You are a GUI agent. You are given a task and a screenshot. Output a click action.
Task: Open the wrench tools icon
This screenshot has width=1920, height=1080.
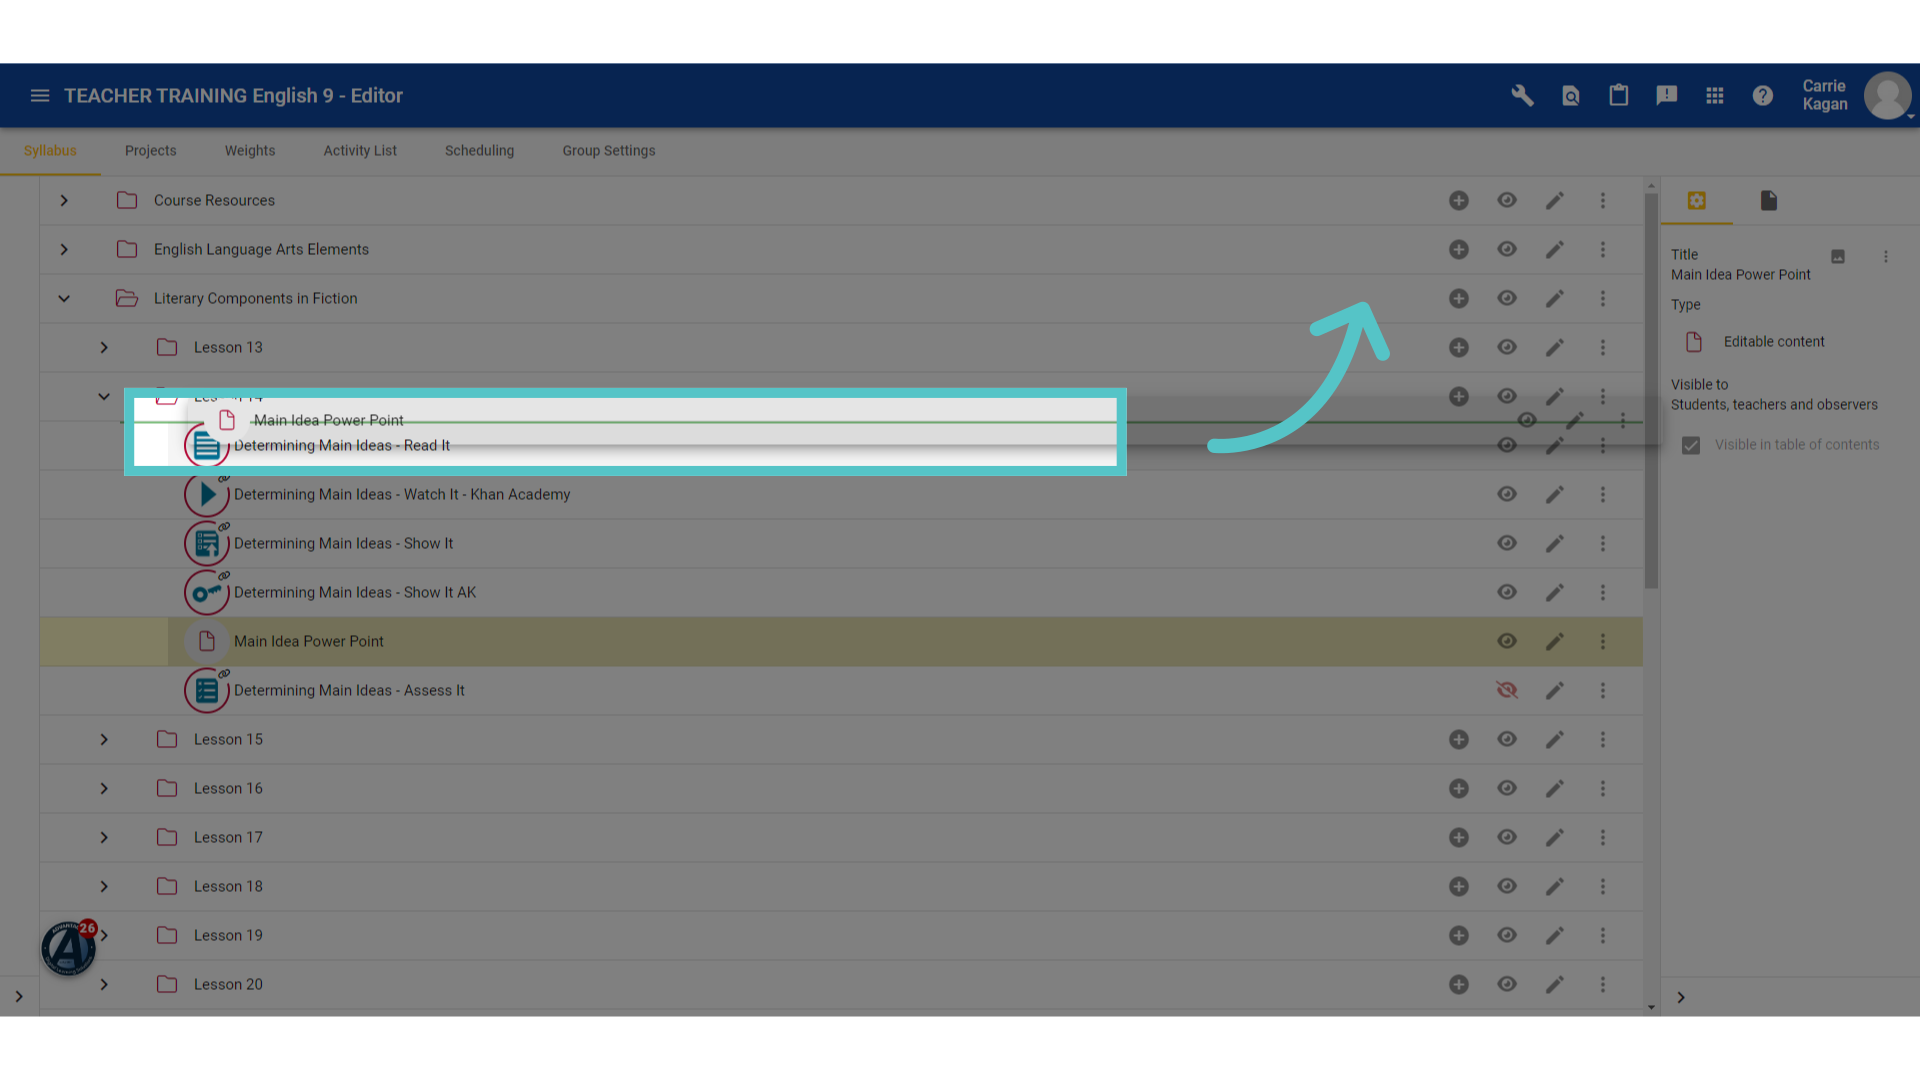tap(1522, 96)
